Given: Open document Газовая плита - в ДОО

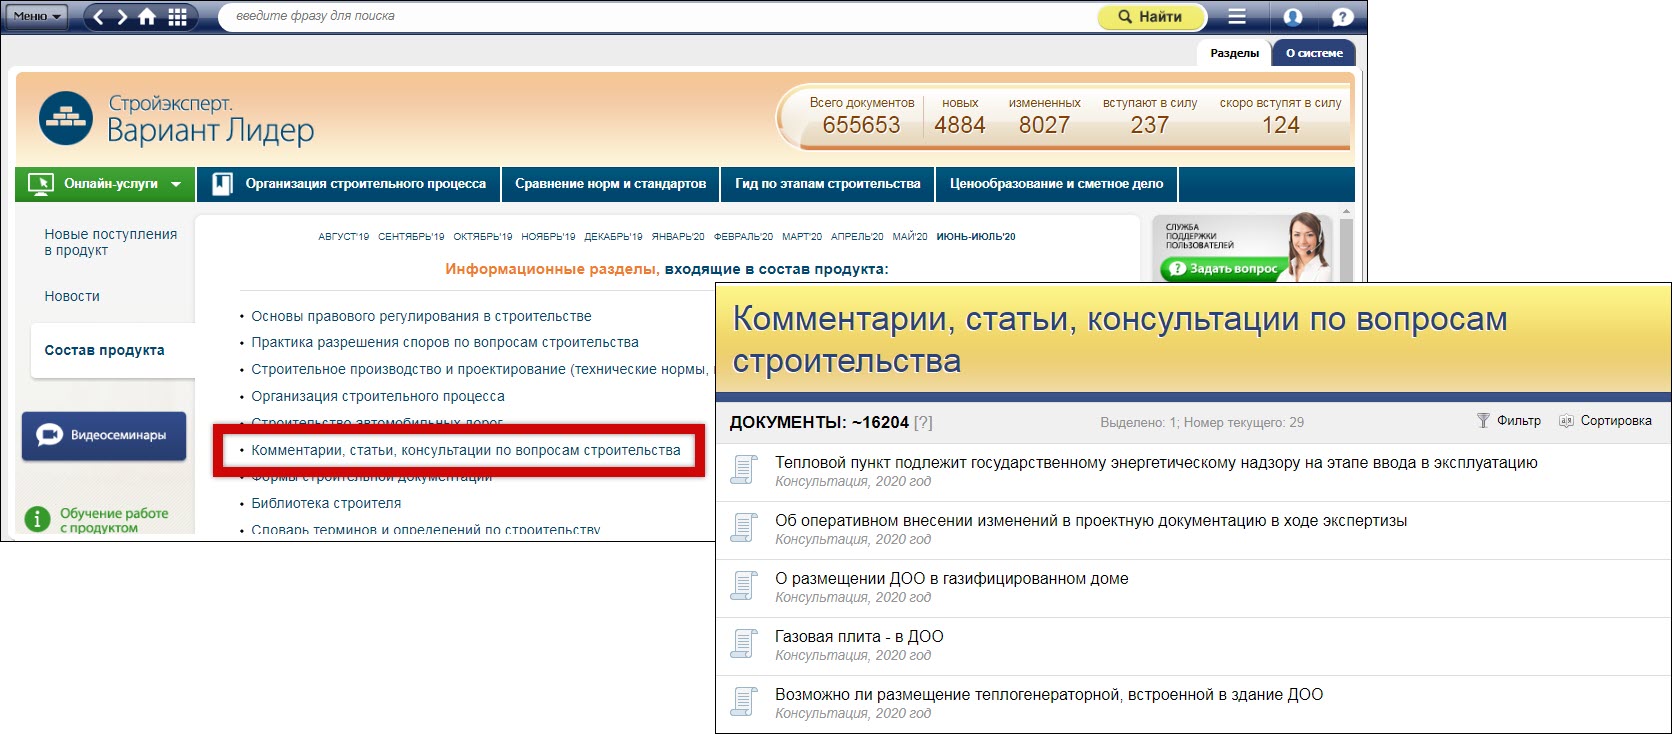Looking at the screenshot, I should pyautogui.click(x=858, y=637).
